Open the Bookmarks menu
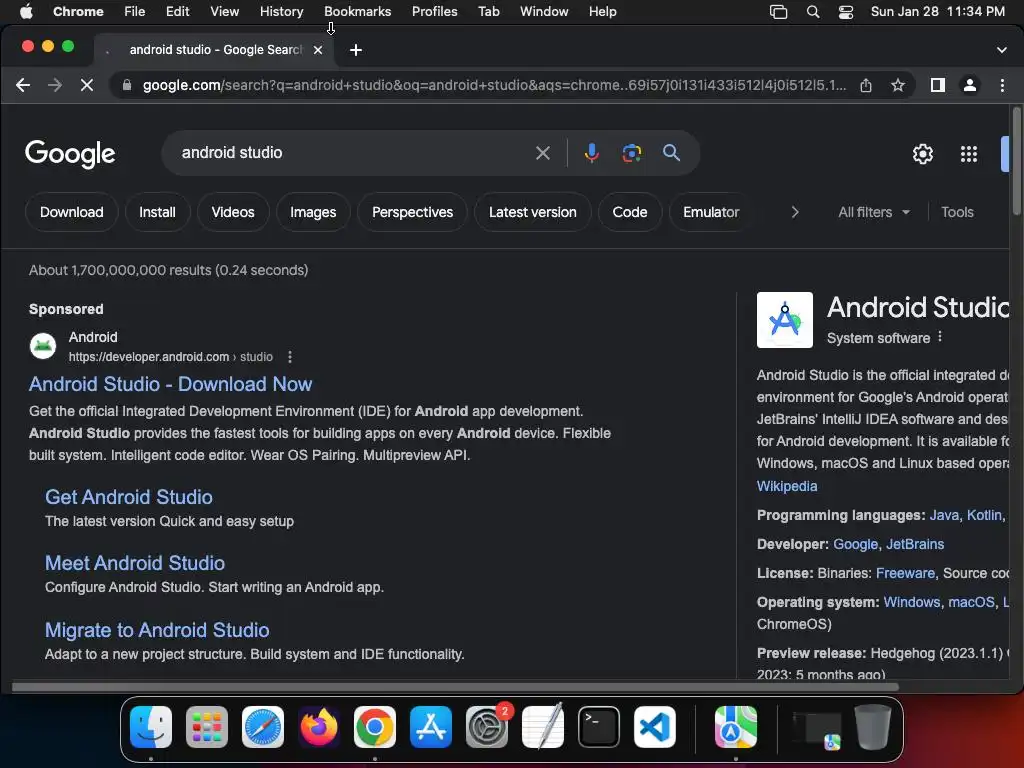 (358, 12)
